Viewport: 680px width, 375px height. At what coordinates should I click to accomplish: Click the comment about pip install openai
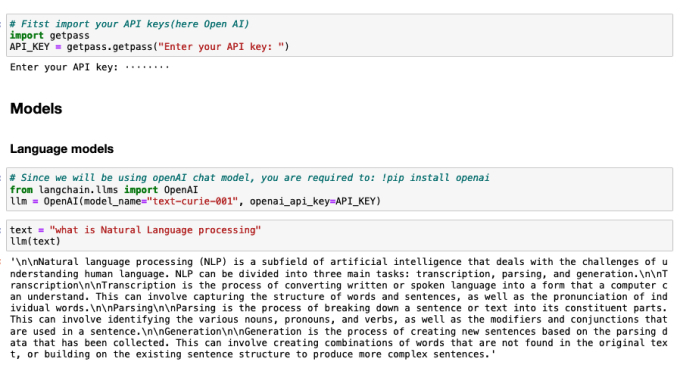[249, 178]
